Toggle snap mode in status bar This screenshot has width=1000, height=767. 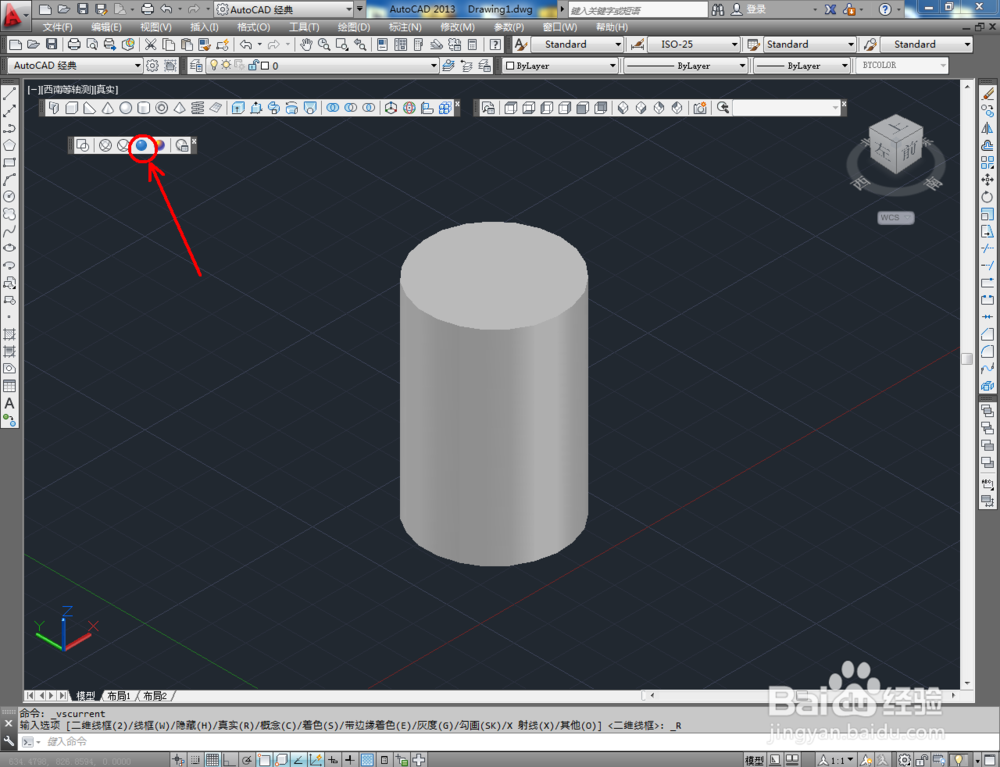(x=195, y=759)
